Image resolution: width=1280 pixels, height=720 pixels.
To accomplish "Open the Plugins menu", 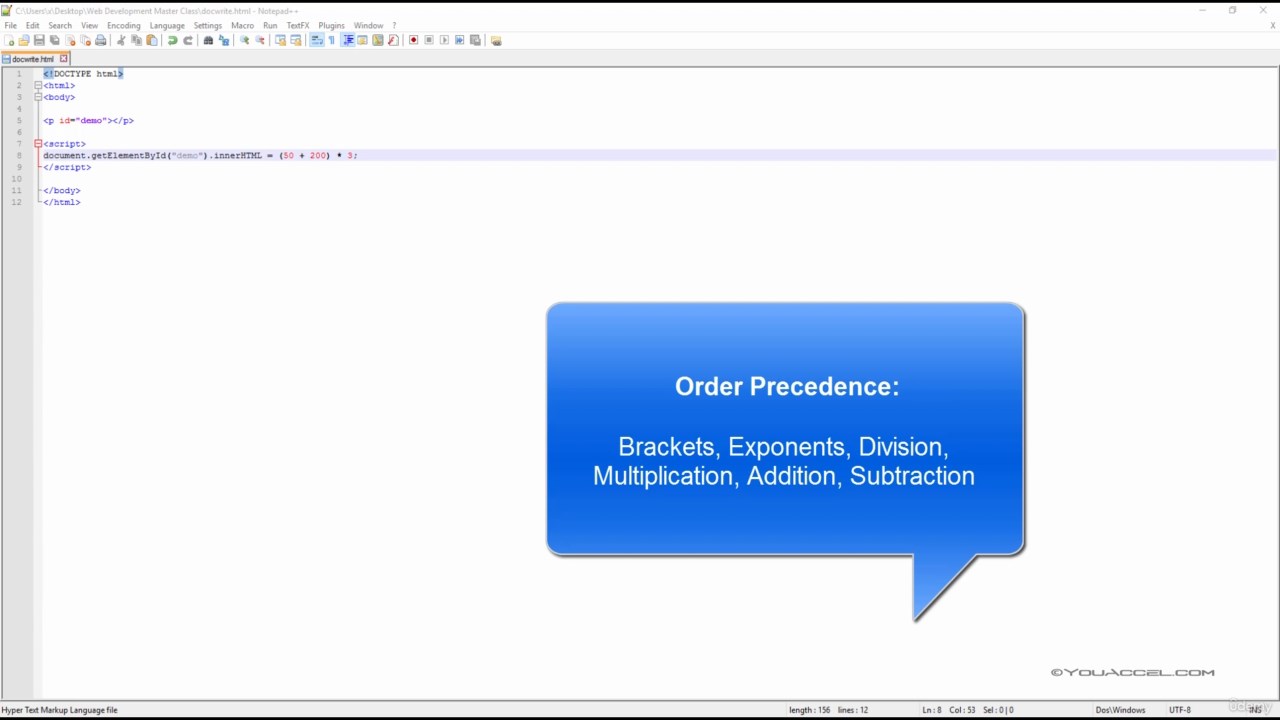I will [x=331, y=25].
